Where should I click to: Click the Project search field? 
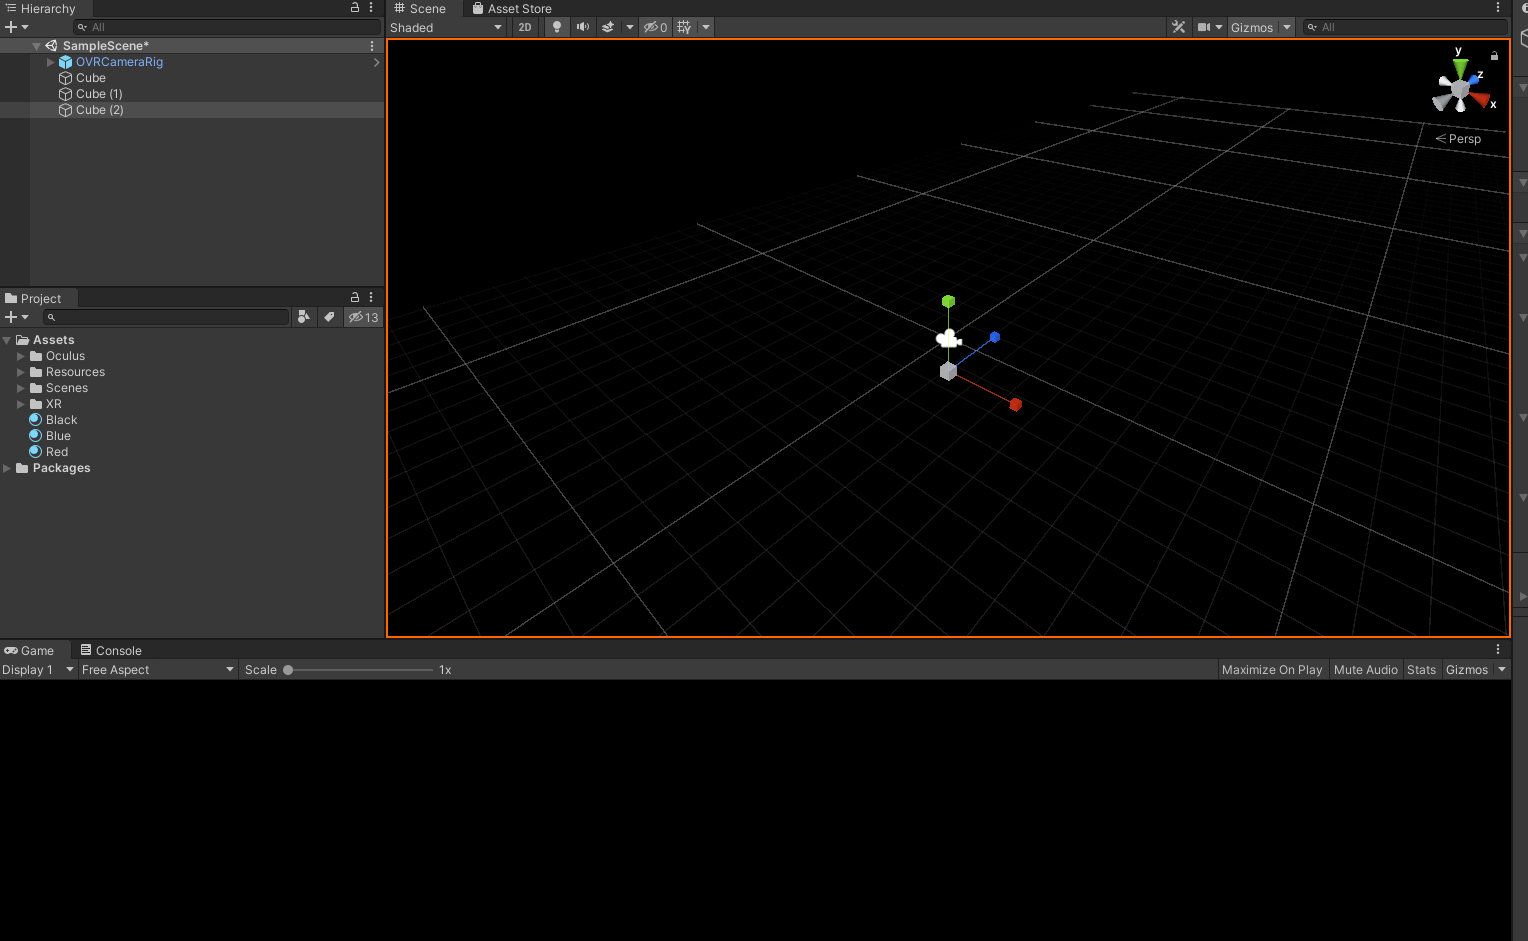165,317
